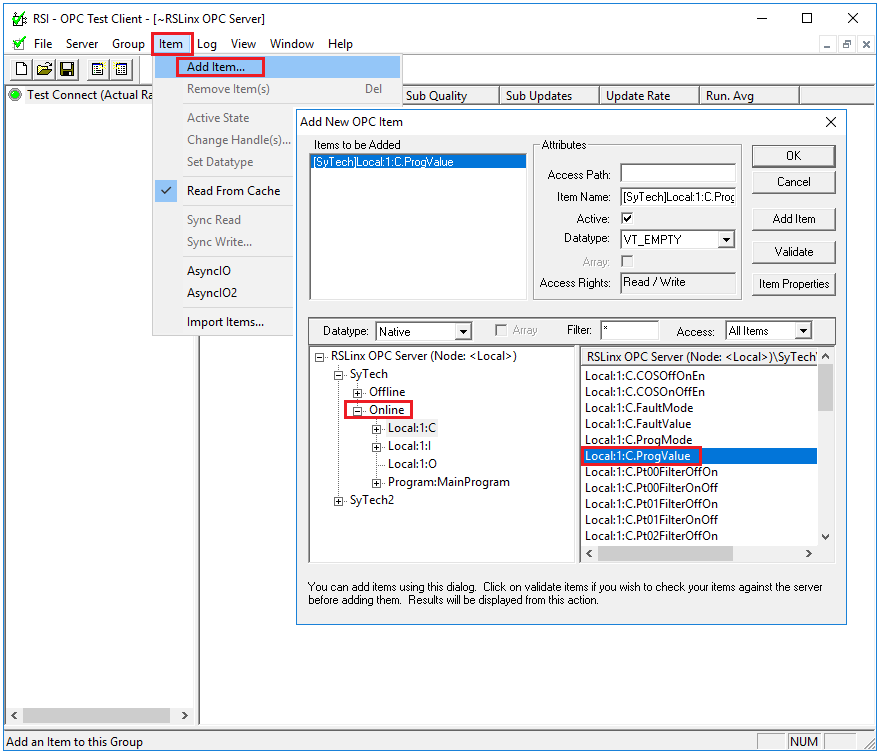Click the tag list horizontal scrollbar thumb
881x754 pixels.
click(x=665, y=554)
